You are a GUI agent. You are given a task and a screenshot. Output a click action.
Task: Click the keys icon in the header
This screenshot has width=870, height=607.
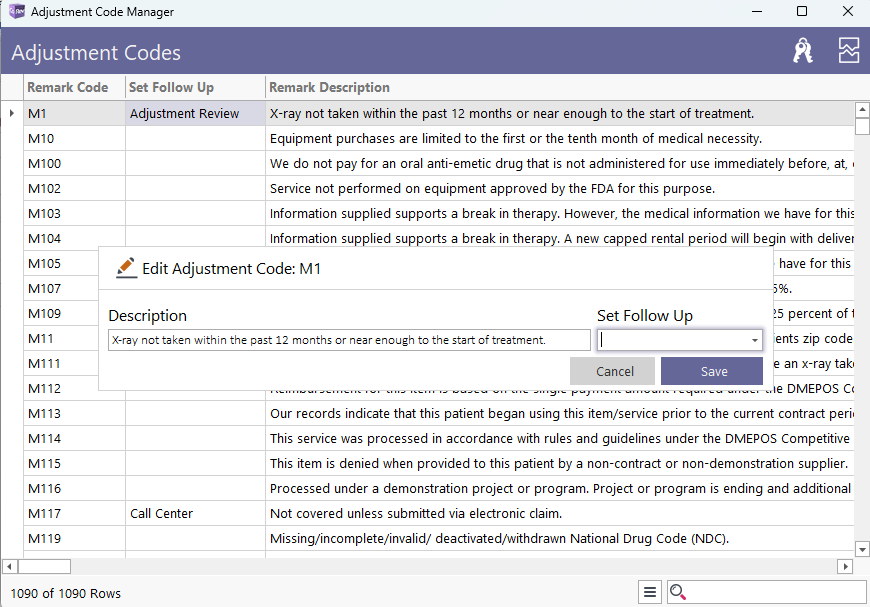[x=803, y=51]
